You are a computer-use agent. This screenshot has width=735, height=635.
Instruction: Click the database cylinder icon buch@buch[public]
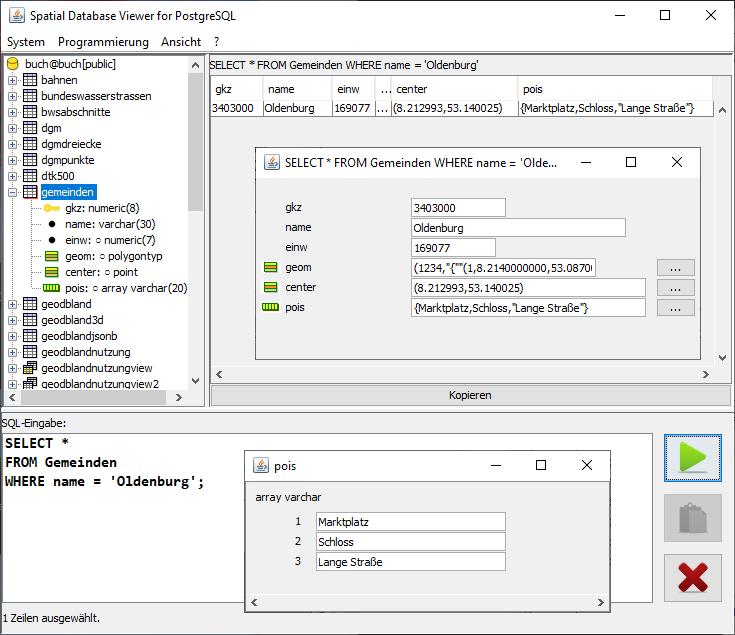[13, 64]
